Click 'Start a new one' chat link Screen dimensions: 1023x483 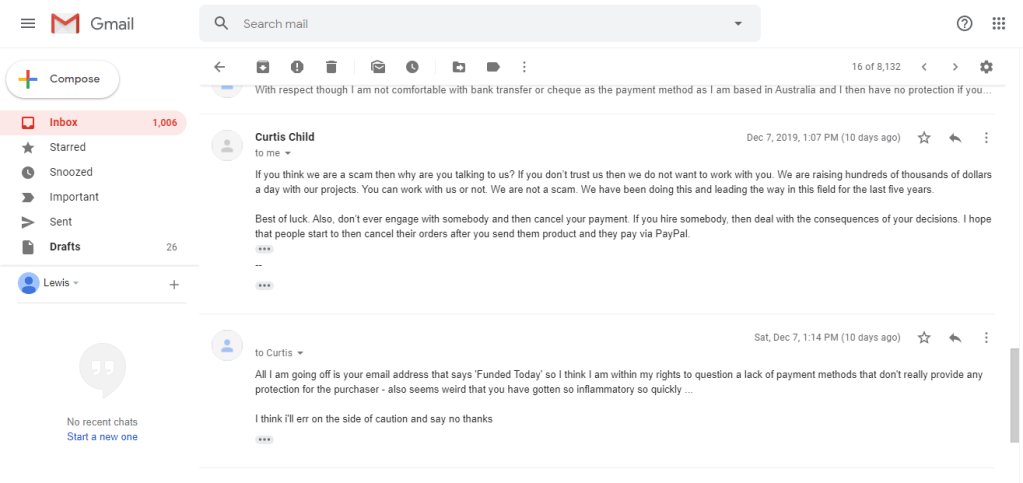tap(102, 437)
